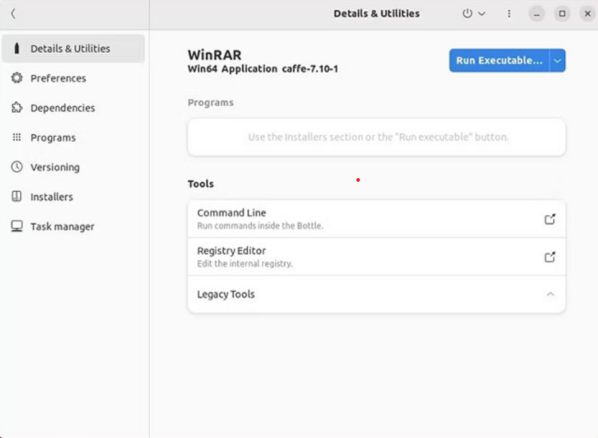
Task: Click the Dependencies puzzle icon
Action: (16, 108)
